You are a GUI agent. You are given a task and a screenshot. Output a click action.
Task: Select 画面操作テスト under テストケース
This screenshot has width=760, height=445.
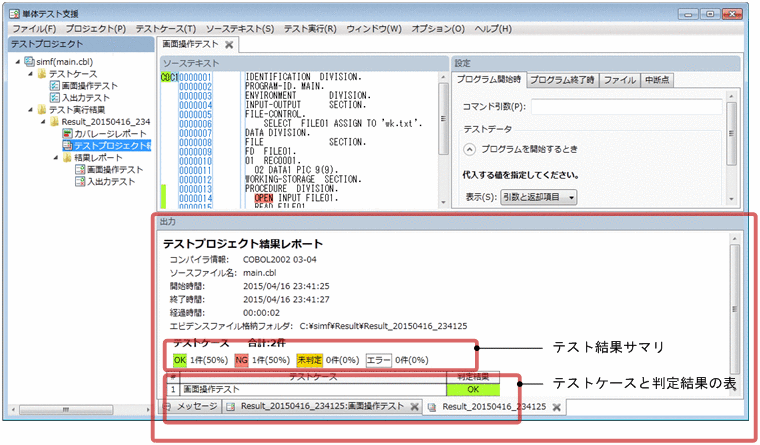90,86
